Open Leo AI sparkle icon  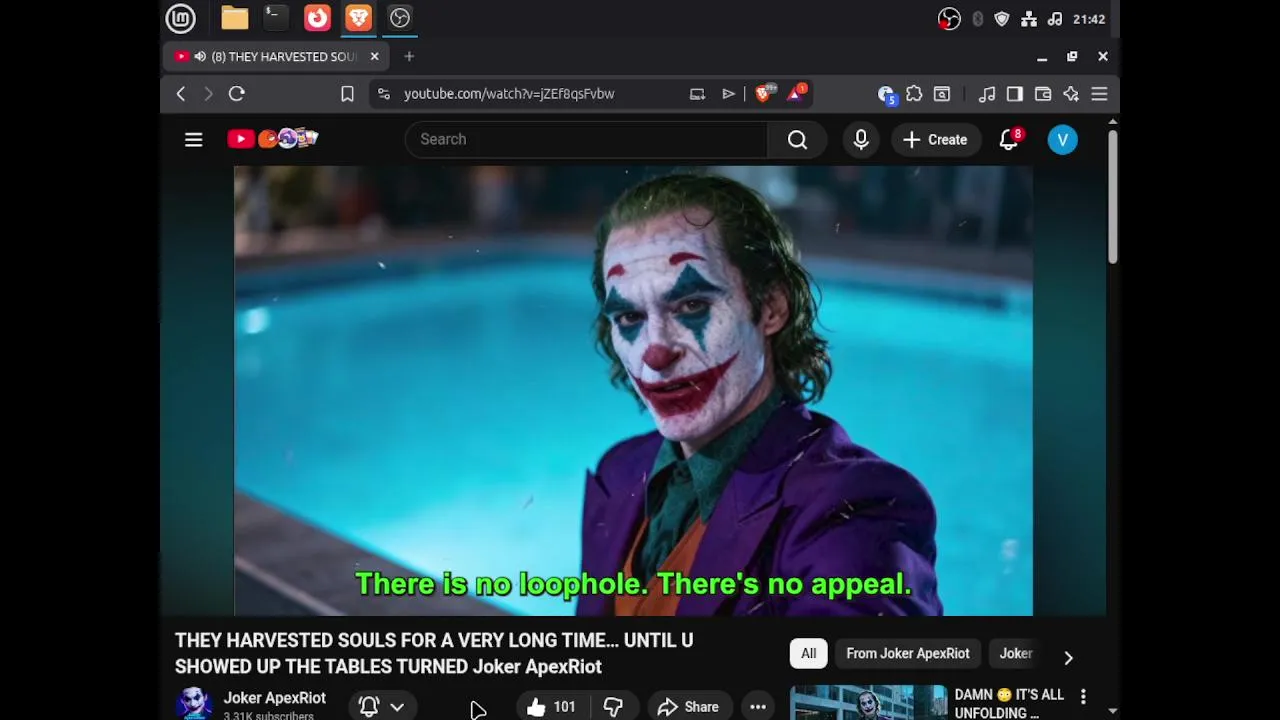[x=1071, y=94]
